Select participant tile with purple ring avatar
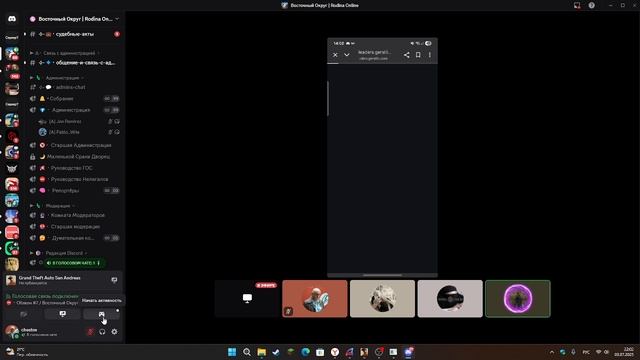The width and height of the screenshot is (640, 360). click(518, 298)
